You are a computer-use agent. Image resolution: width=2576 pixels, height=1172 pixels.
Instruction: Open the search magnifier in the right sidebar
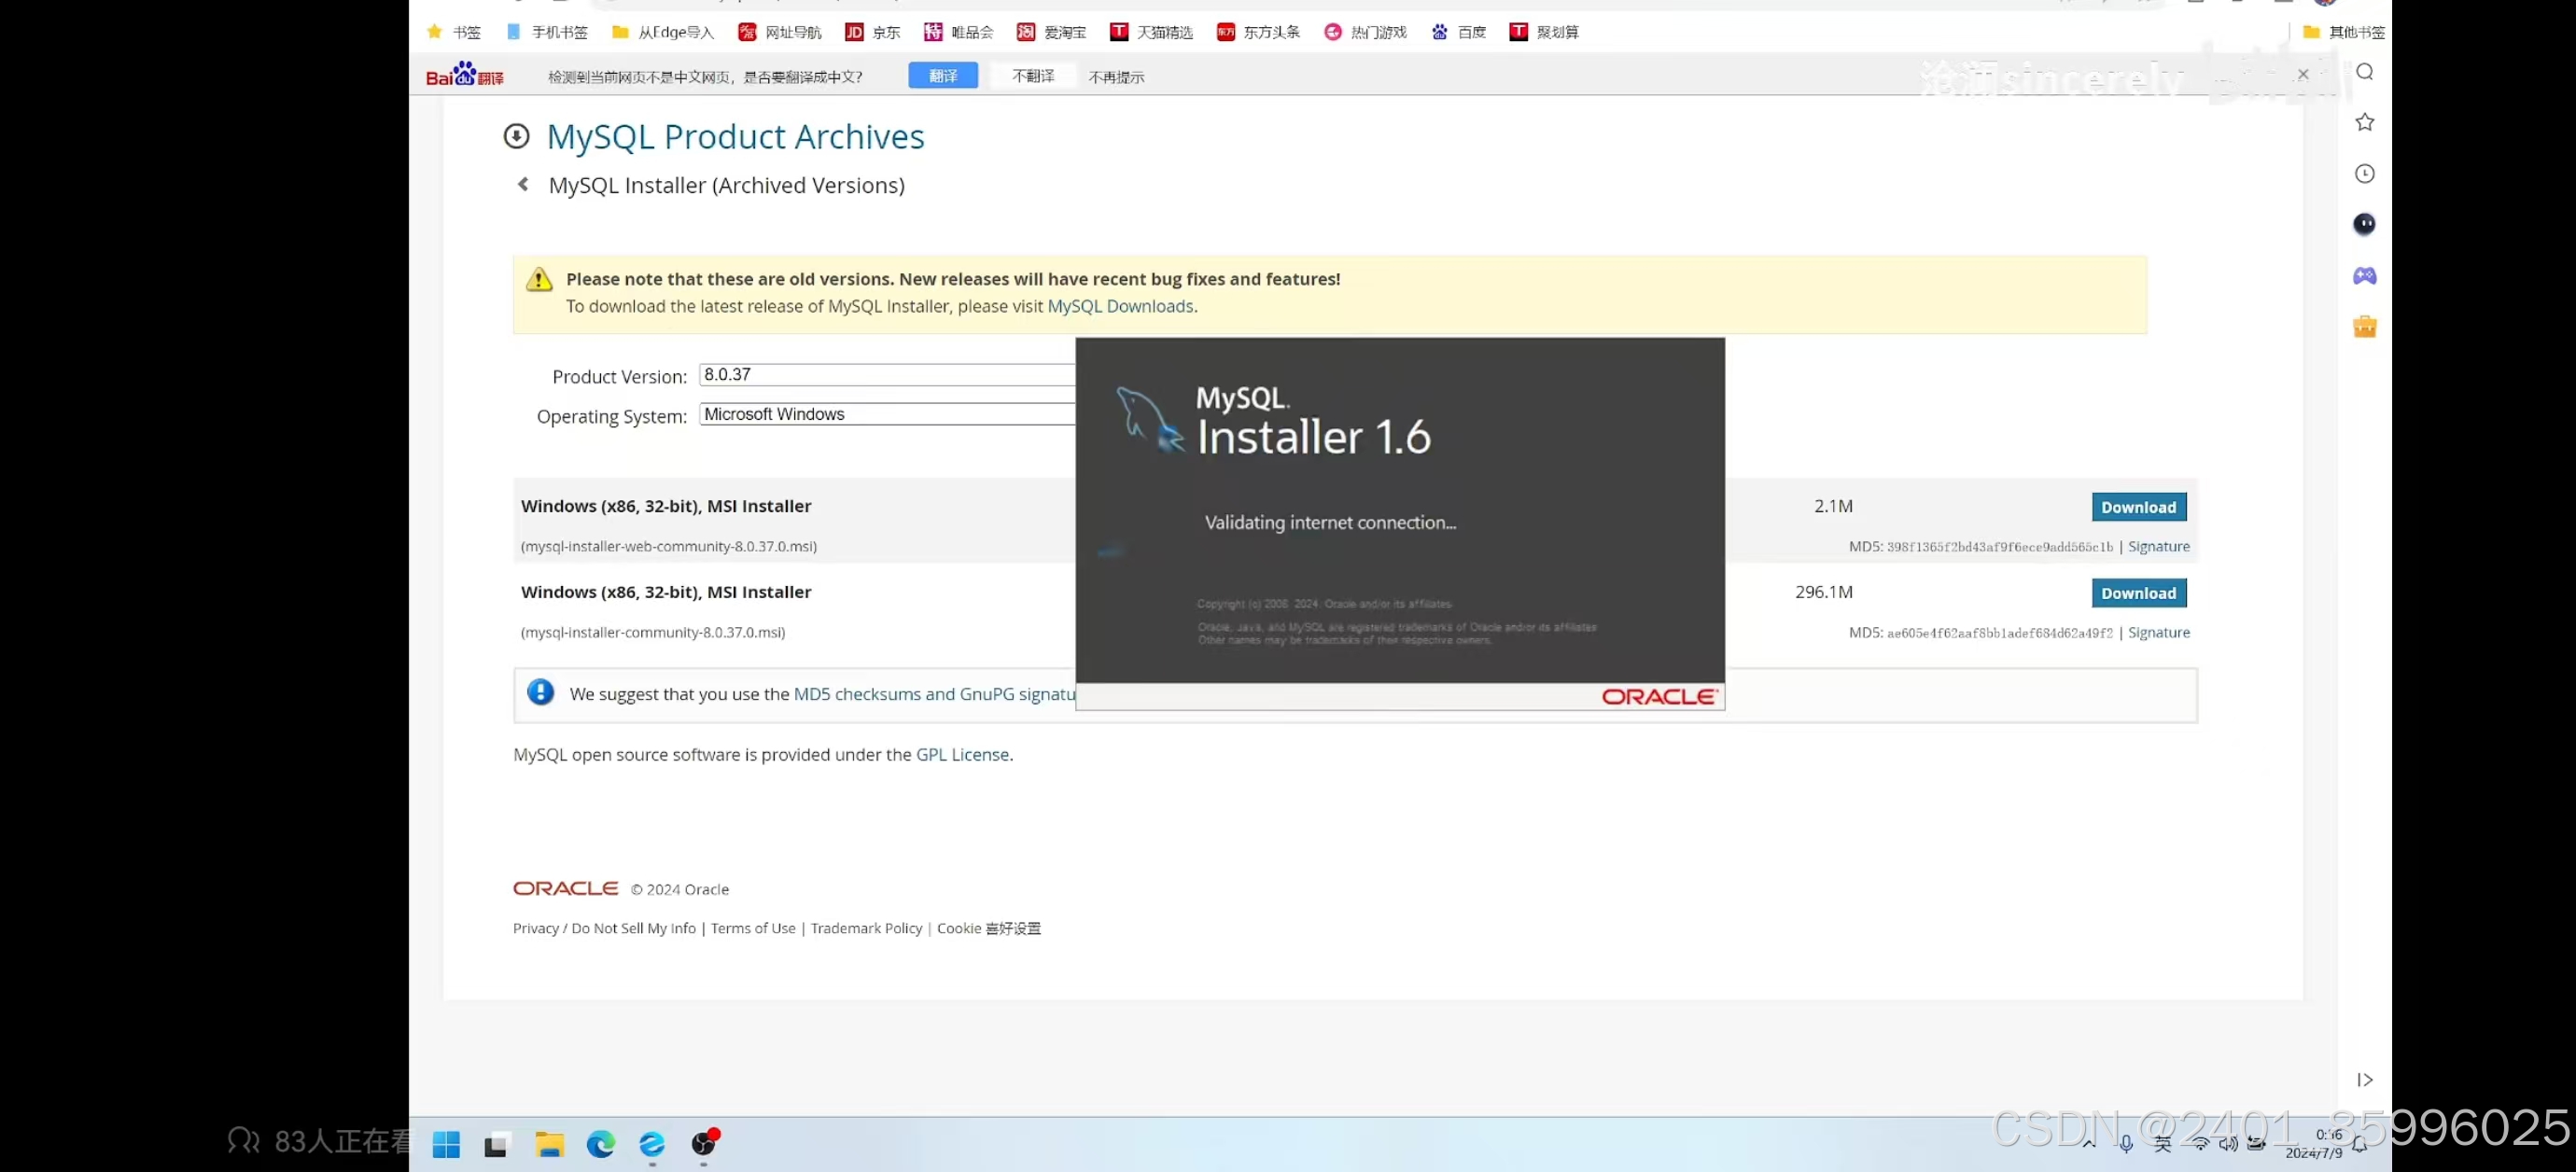[x=2365, y=71]
